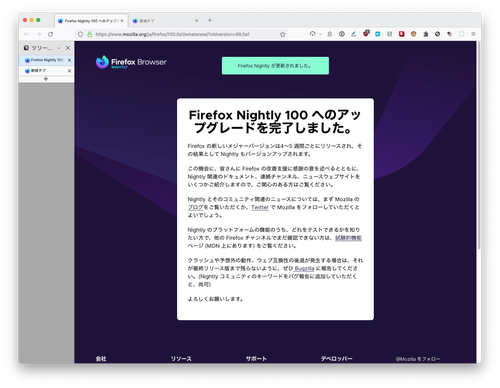Close the second top browser tab

(x=197, y=21)
